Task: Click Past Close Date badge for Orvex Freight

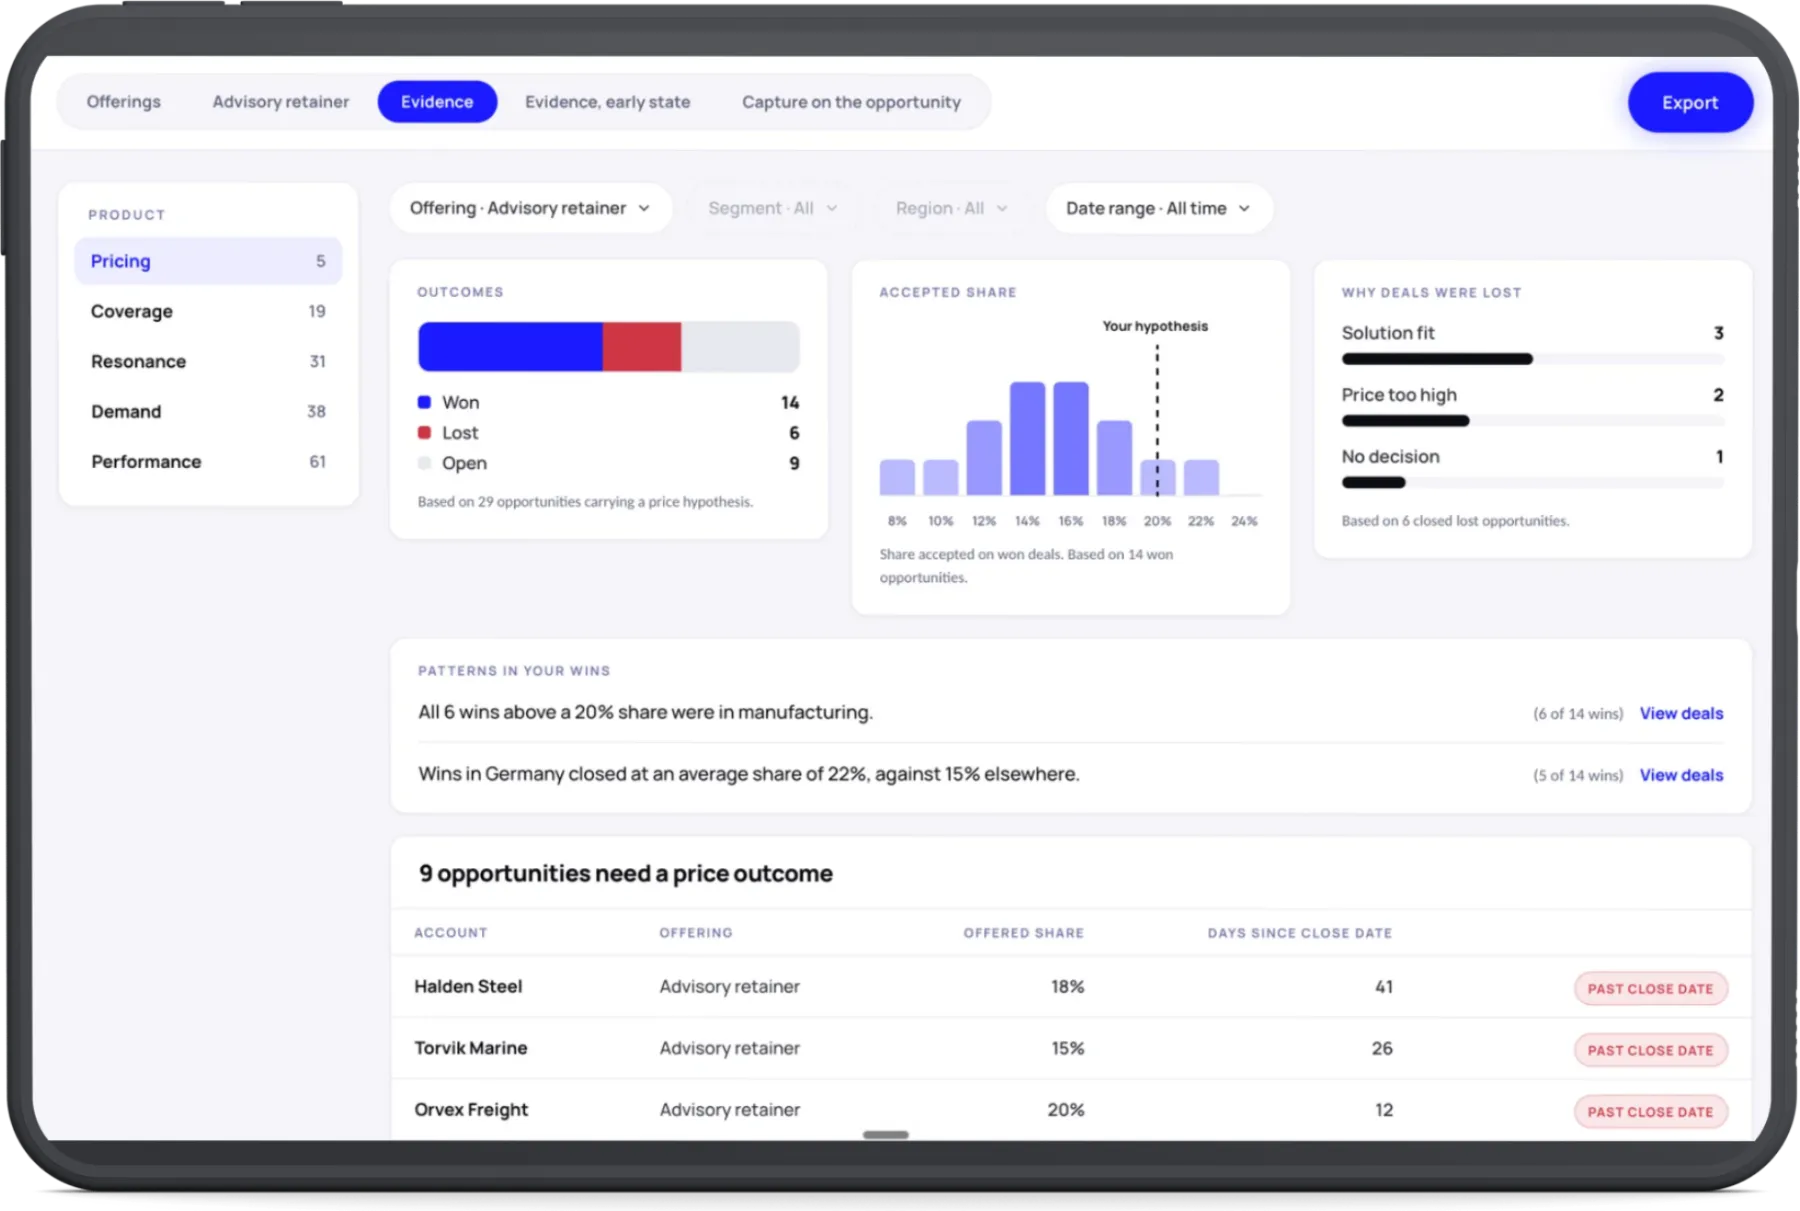Action: (x=1650, y=1112)
